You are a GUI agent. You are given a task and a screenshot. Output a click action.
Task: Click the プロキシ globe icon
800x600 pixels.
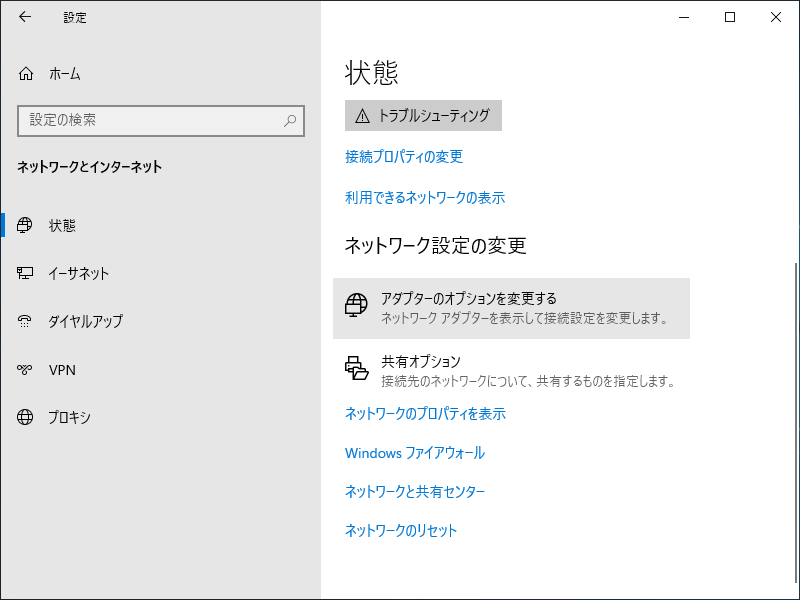(24, 417)
